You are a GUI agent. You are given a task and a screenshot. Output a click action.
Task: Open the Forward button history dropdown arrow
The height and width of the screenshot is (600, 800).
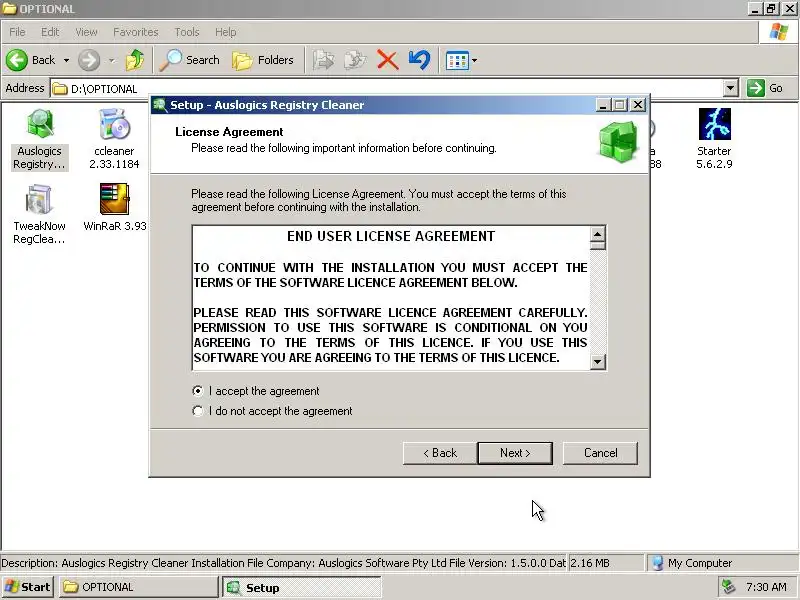coord(111,61)
